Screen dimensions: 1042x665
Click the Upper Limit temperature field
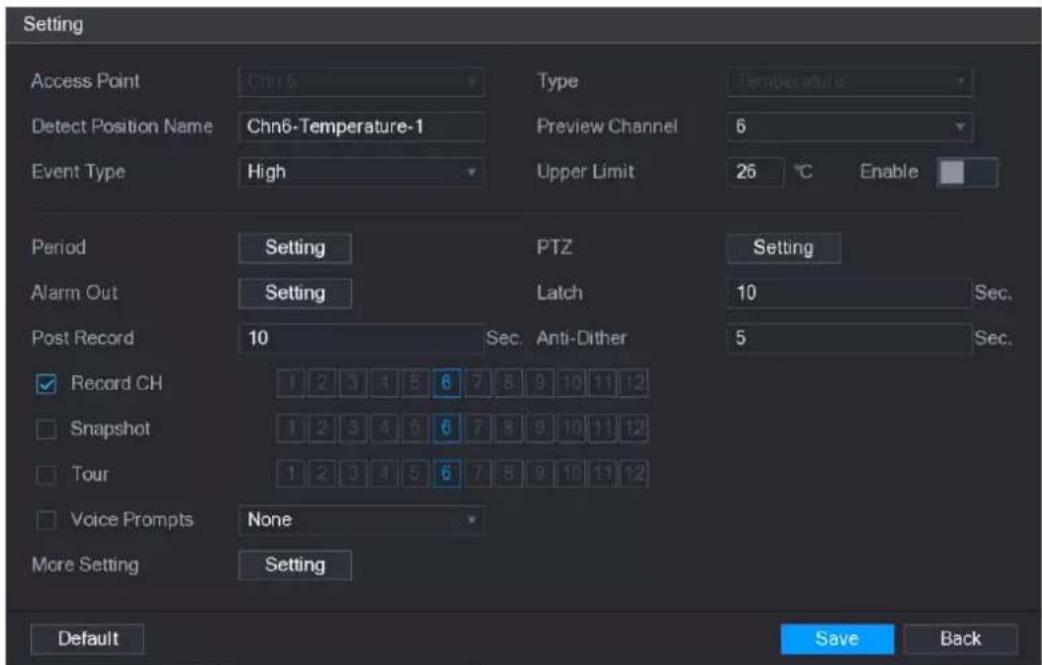[756, 172]
